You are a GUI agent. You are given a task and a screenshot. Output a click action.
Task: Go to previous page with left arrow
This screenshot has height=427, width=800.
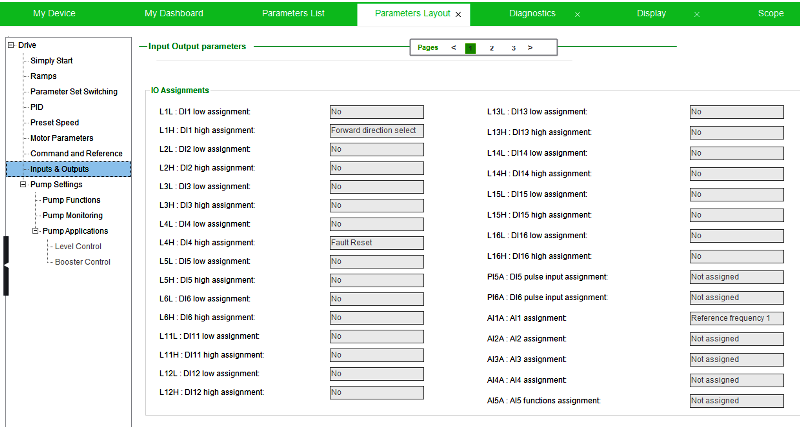click(x=453, y=47)
